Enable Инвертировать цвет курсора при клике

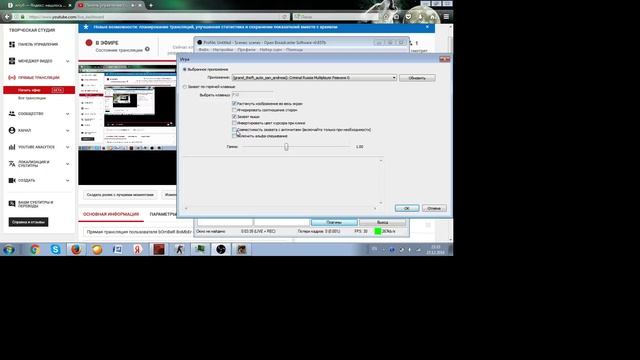click(x=234, y=123)
